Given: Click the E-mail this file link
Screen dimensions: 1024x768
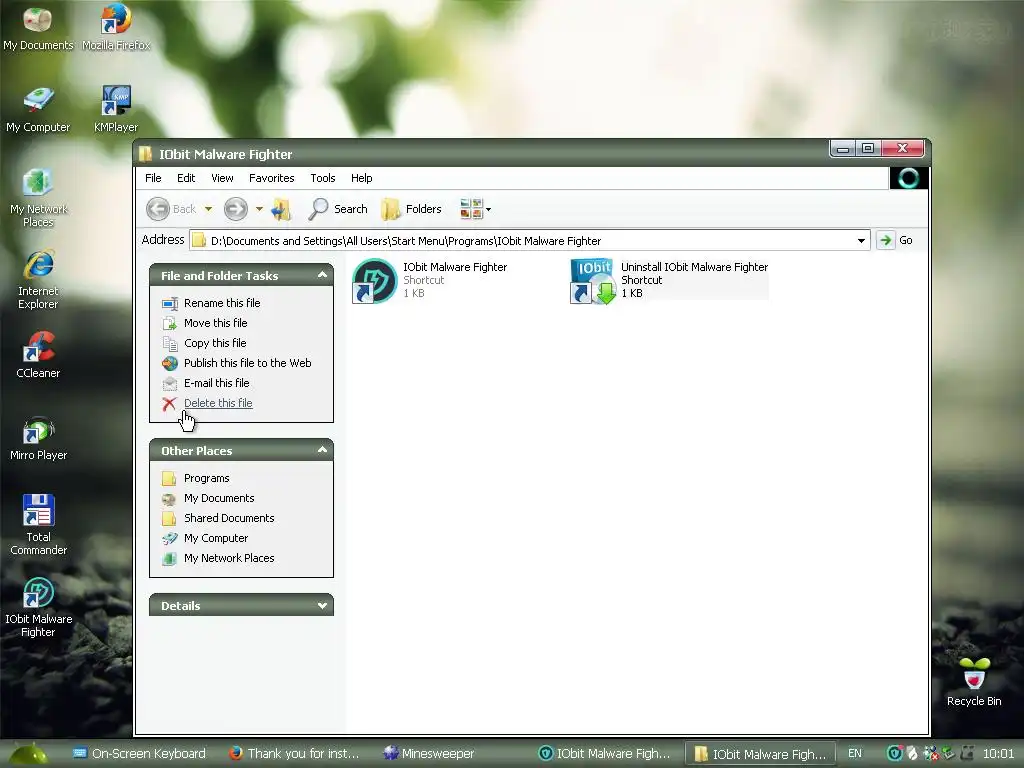Looking at the screenshot, I should pos(216,383).
